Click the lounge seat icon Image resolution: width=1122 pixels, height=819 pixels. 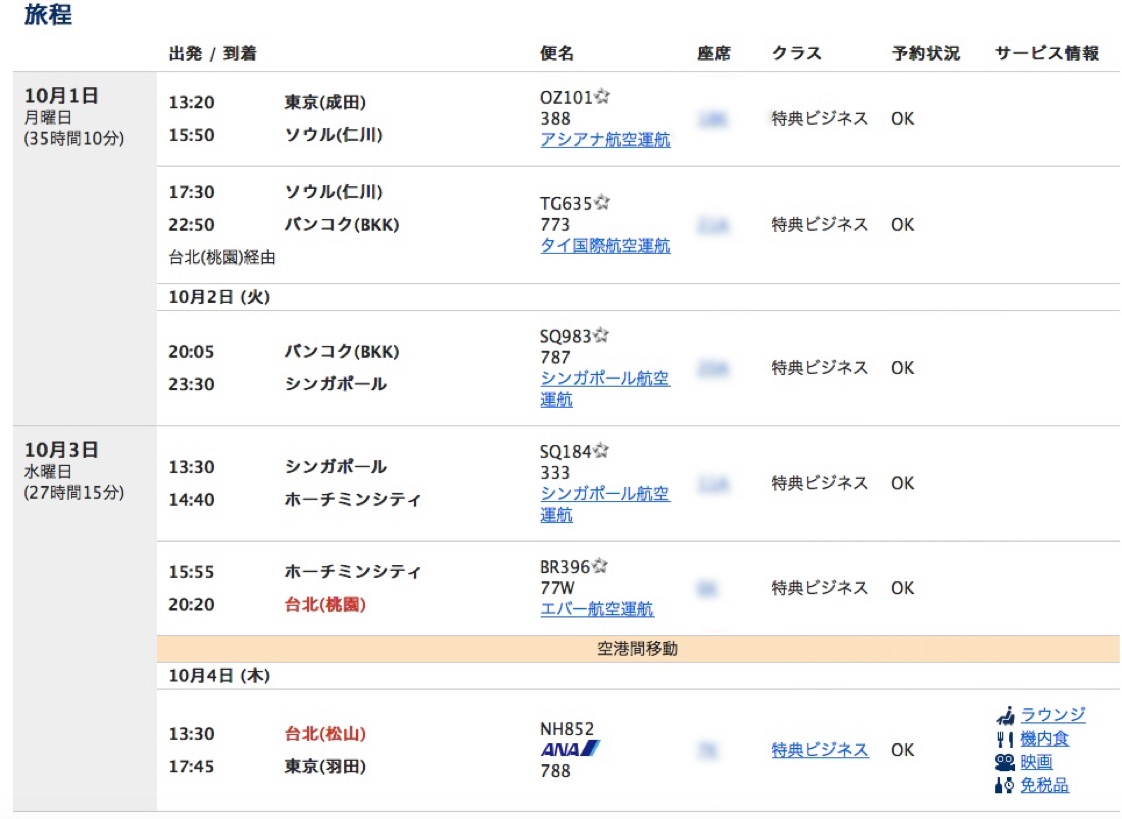tap(1005, 715)
